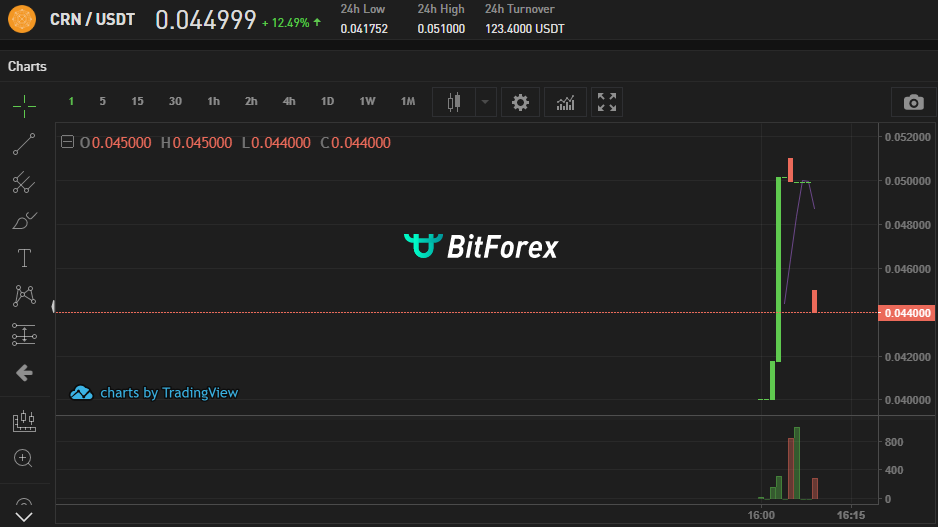This screenshot has height=527, width=938.
Task: Open the measure bars tool
Action: click(x=24, y=421)
